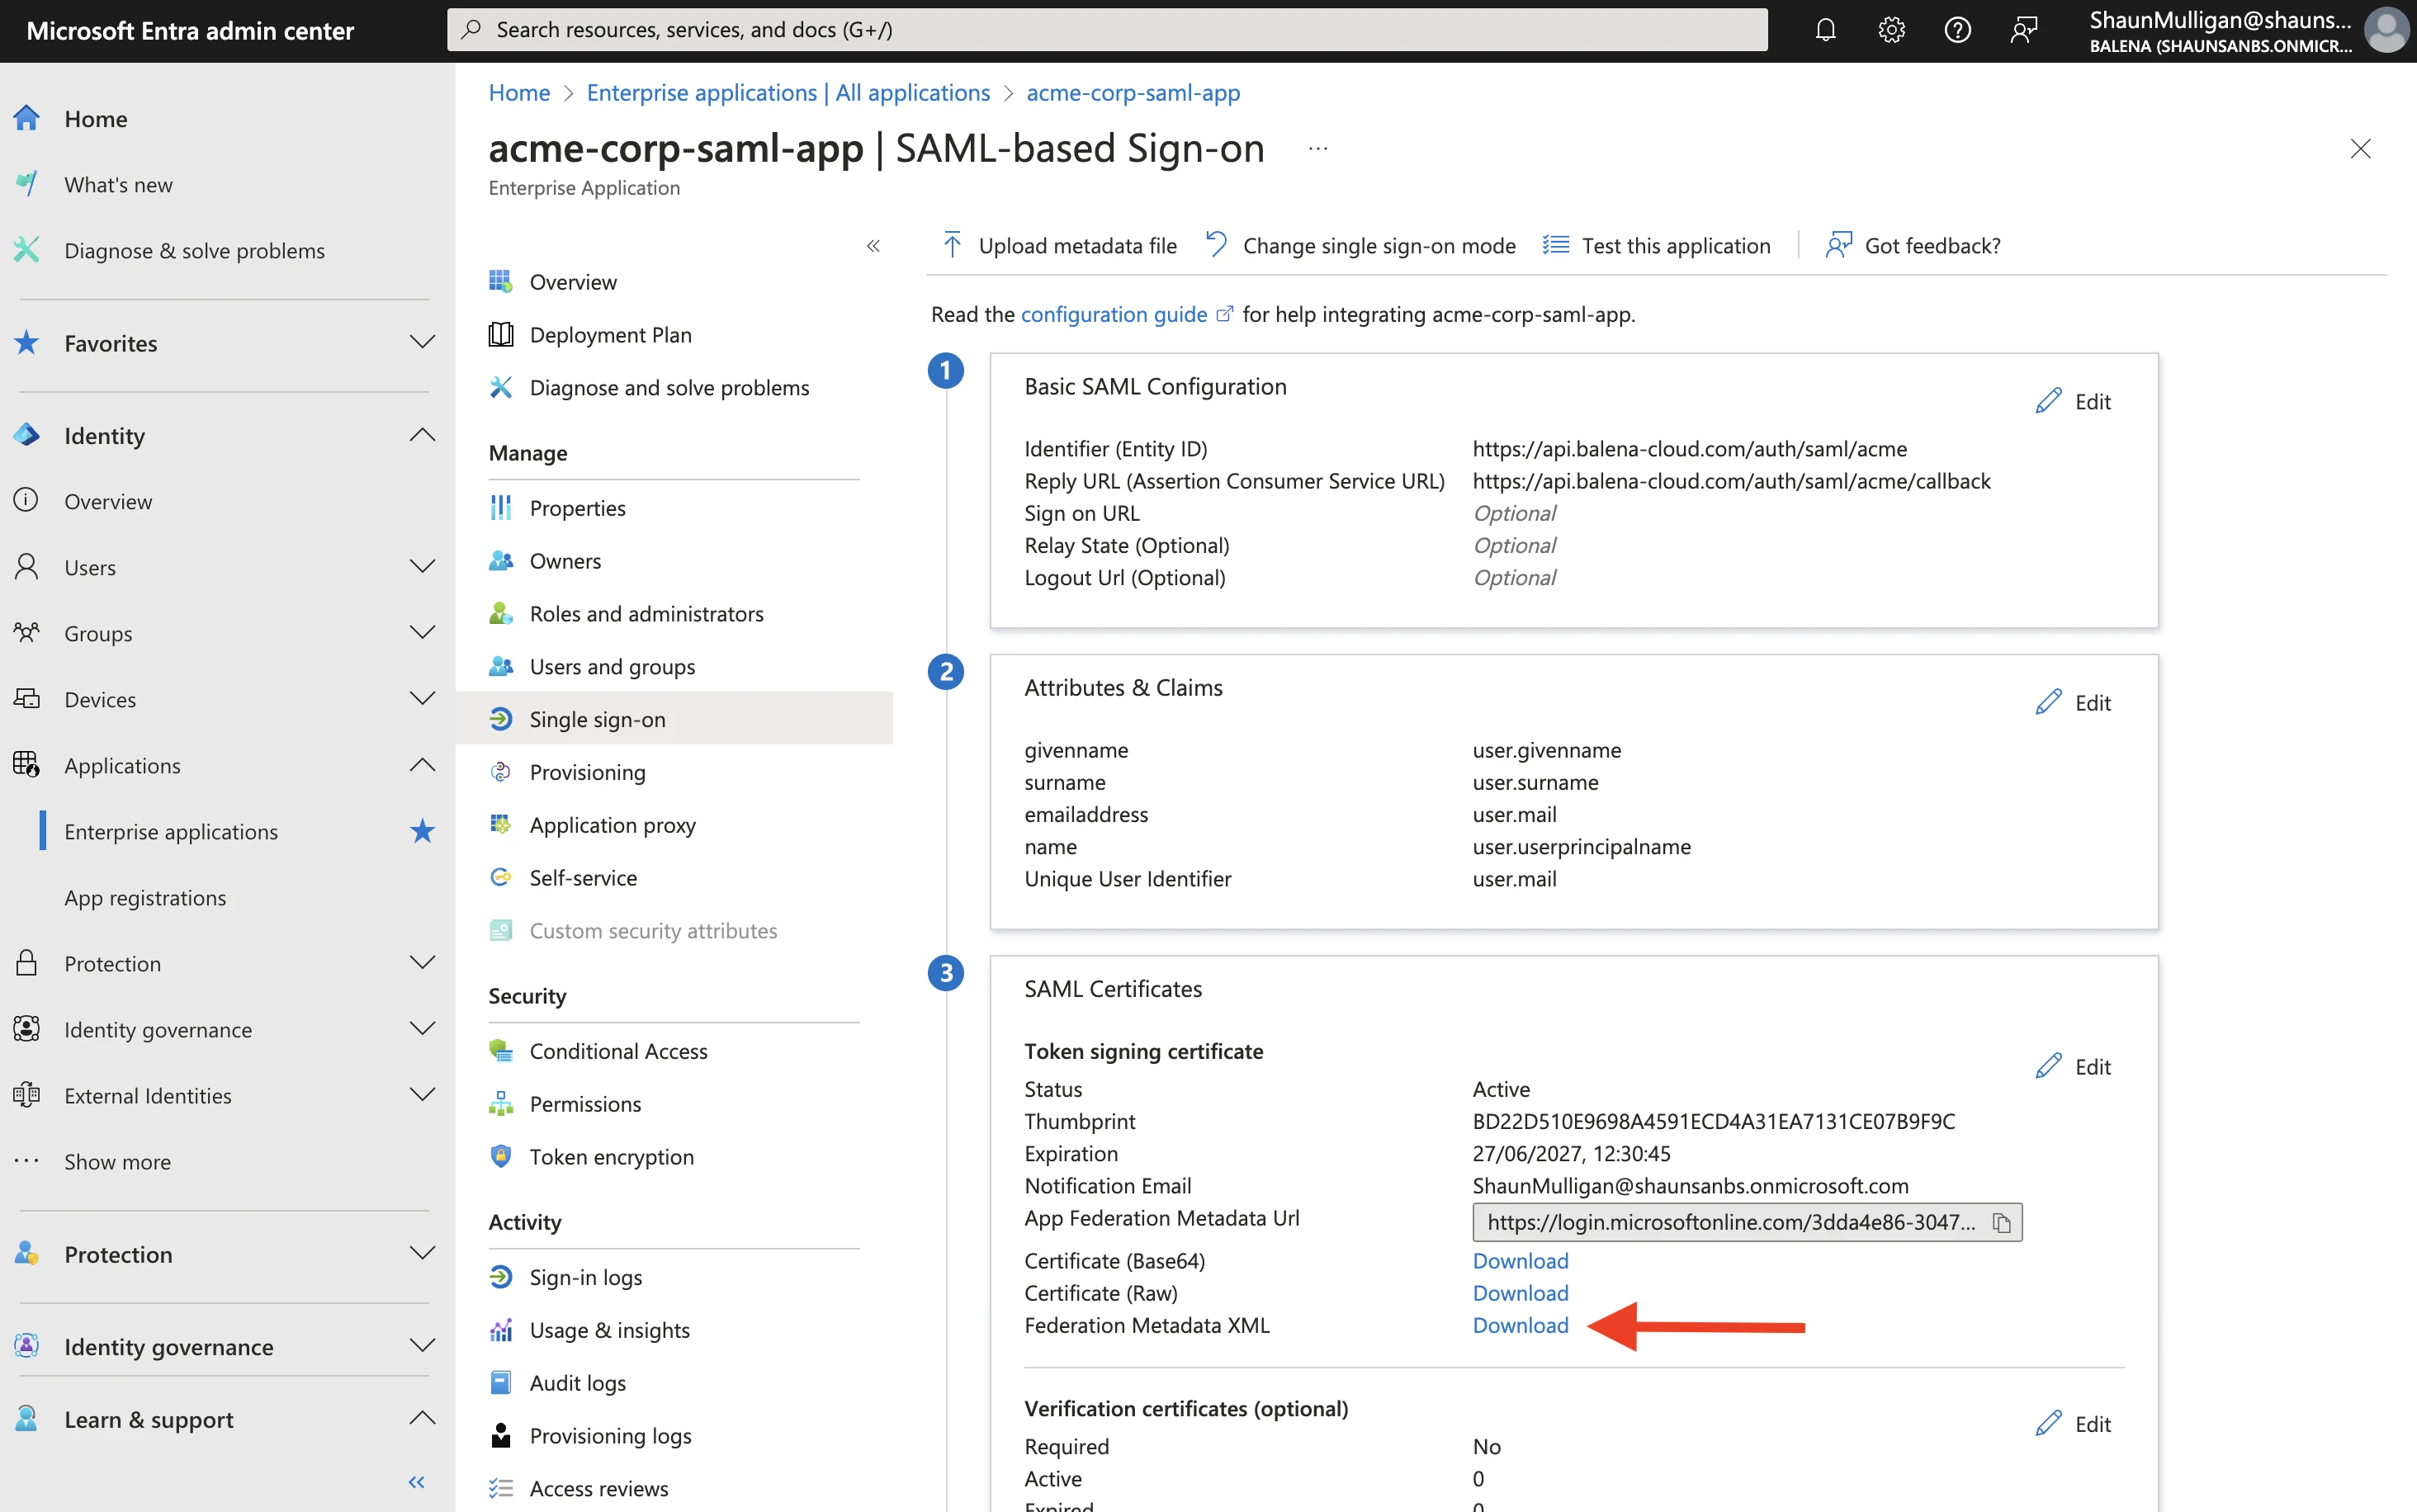Click the feedback icon in top bar

pyautogui.click(x=2023, y=30)
